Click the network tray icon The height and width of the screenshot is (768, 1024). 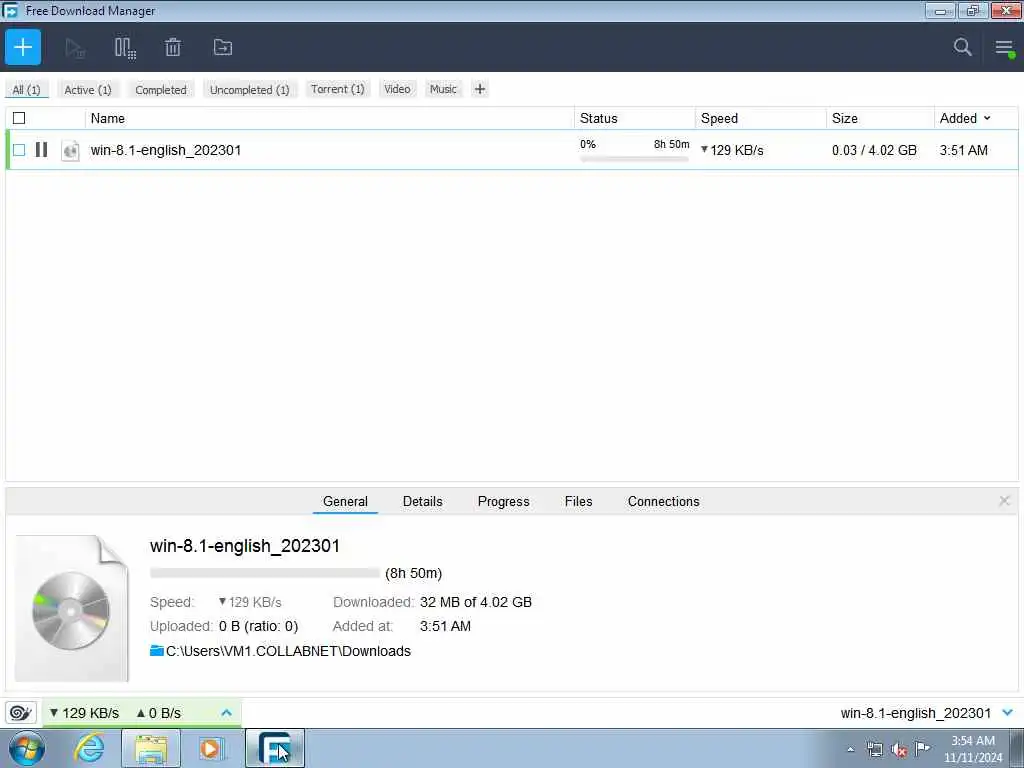coord(874,749)
